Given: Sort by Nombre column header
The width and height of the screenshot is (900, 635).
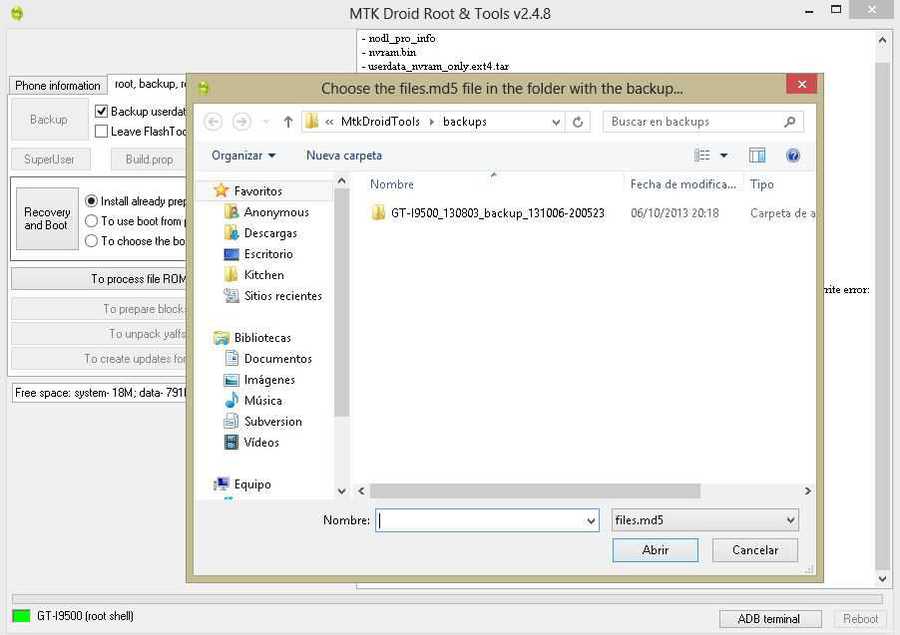Looking at the screenshot, I should [392, 184].
